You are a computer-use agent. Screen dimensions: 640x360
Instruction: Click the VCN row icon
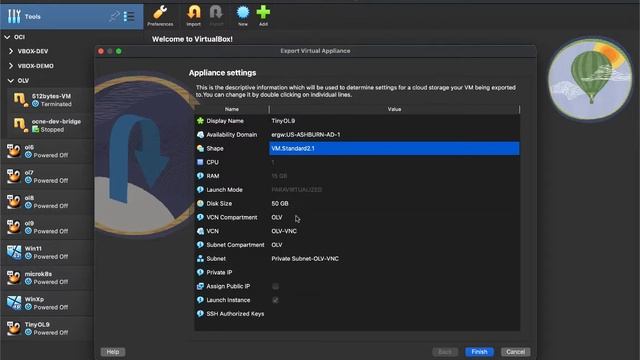click(x=200, y=231)
